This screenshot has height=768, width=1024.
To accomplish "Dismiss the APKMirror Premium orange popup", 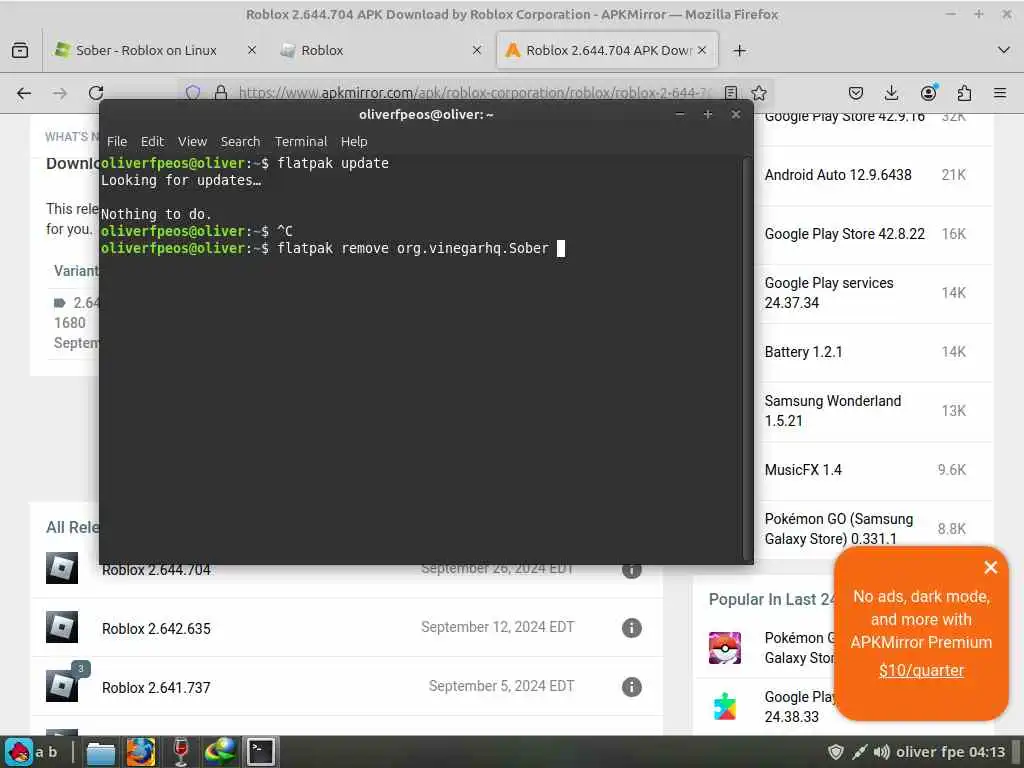I will point(991,568).
